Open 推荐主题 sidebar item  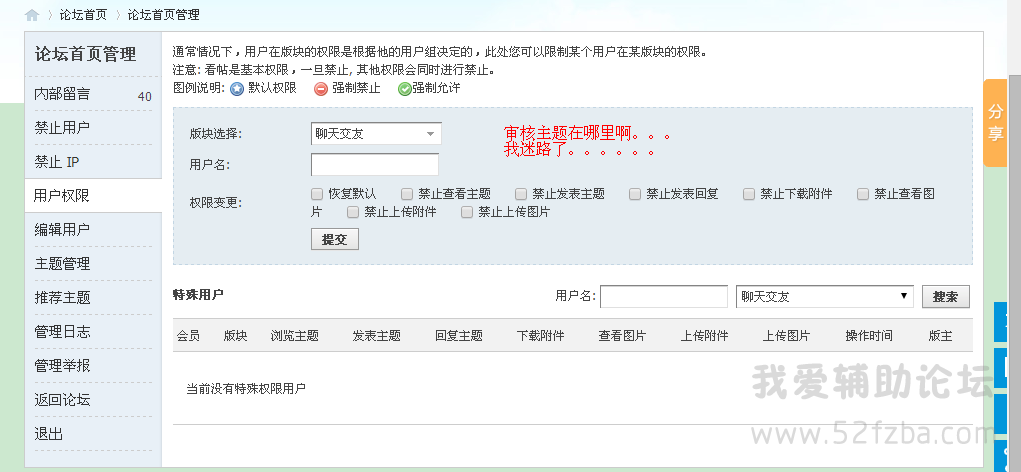tap(62, 298)
